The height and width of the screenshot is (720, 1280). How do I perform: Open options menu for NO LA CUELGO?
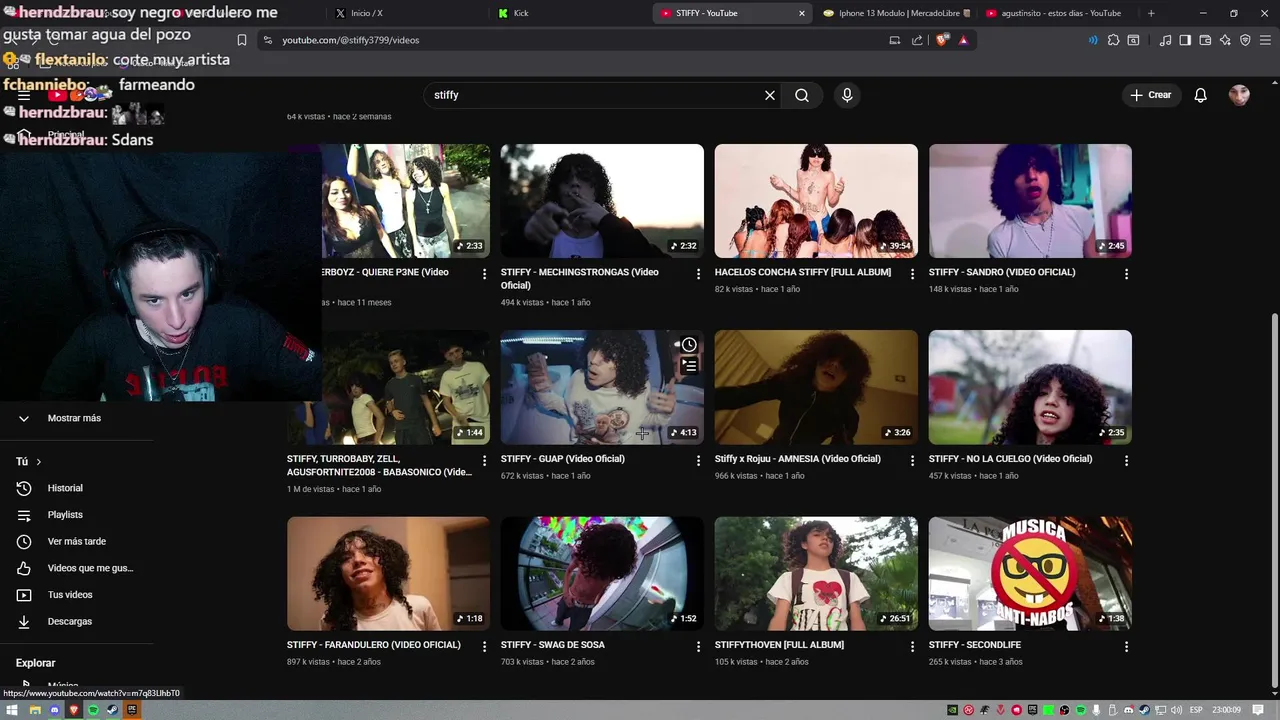(1126, 461)
